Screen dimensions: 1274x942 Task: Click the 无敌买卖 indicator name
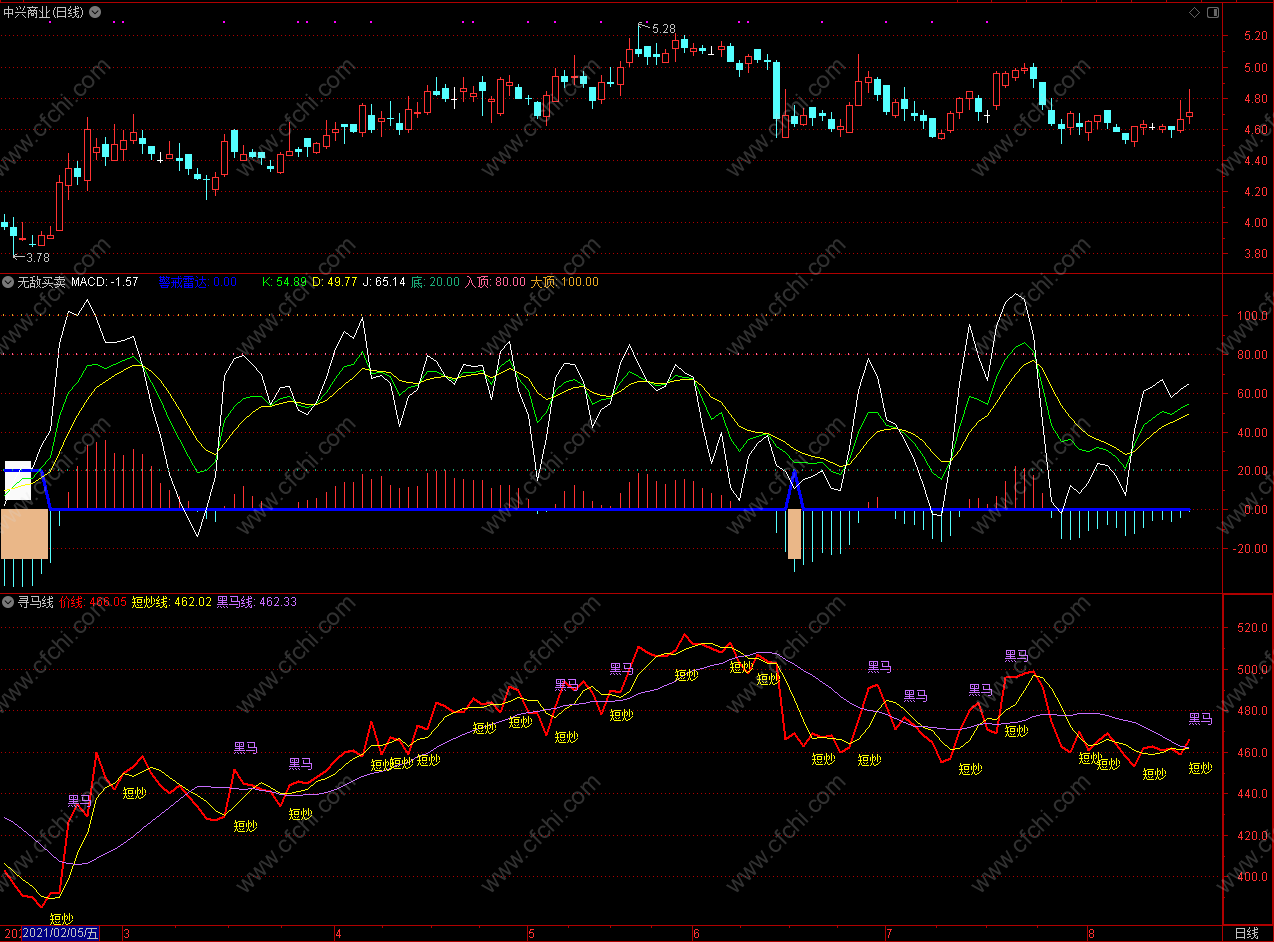click(42, 282)
